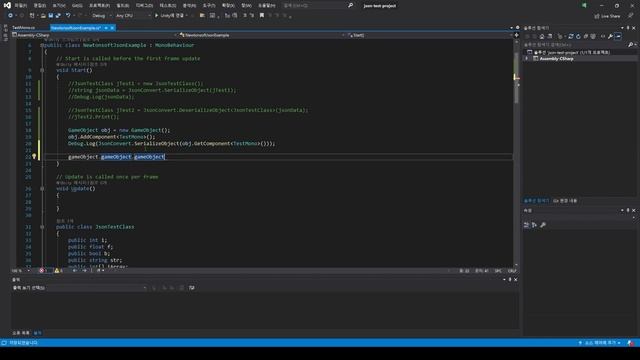Click the word wrap icon in Output toolbar
The image size is (640, 360).
point(191,288)
